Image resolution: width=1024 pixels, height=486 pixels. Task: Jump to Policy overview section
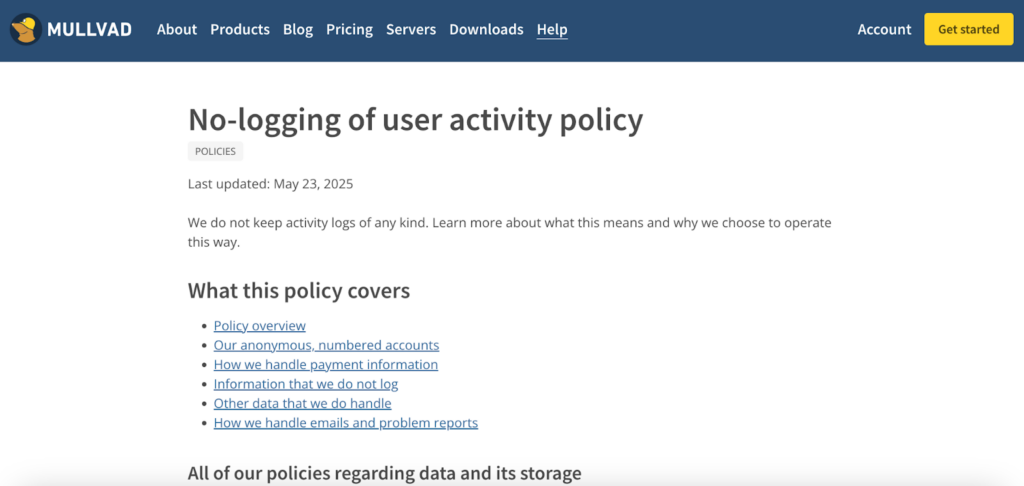coord(259,325)
